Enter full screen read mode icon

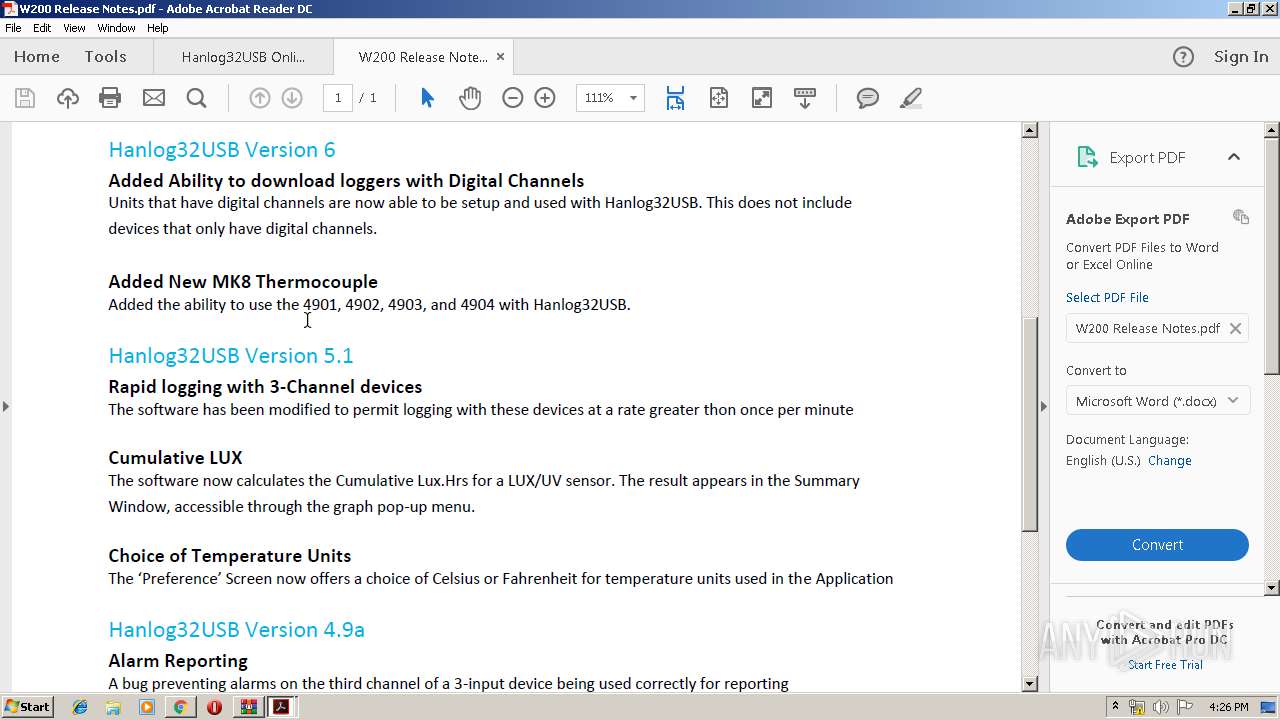762,98
